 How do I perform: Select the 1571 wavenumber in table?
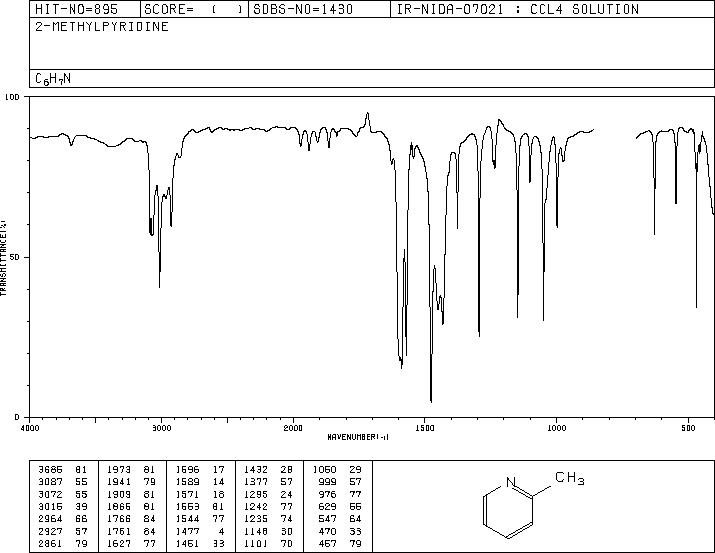coord(187,494)
